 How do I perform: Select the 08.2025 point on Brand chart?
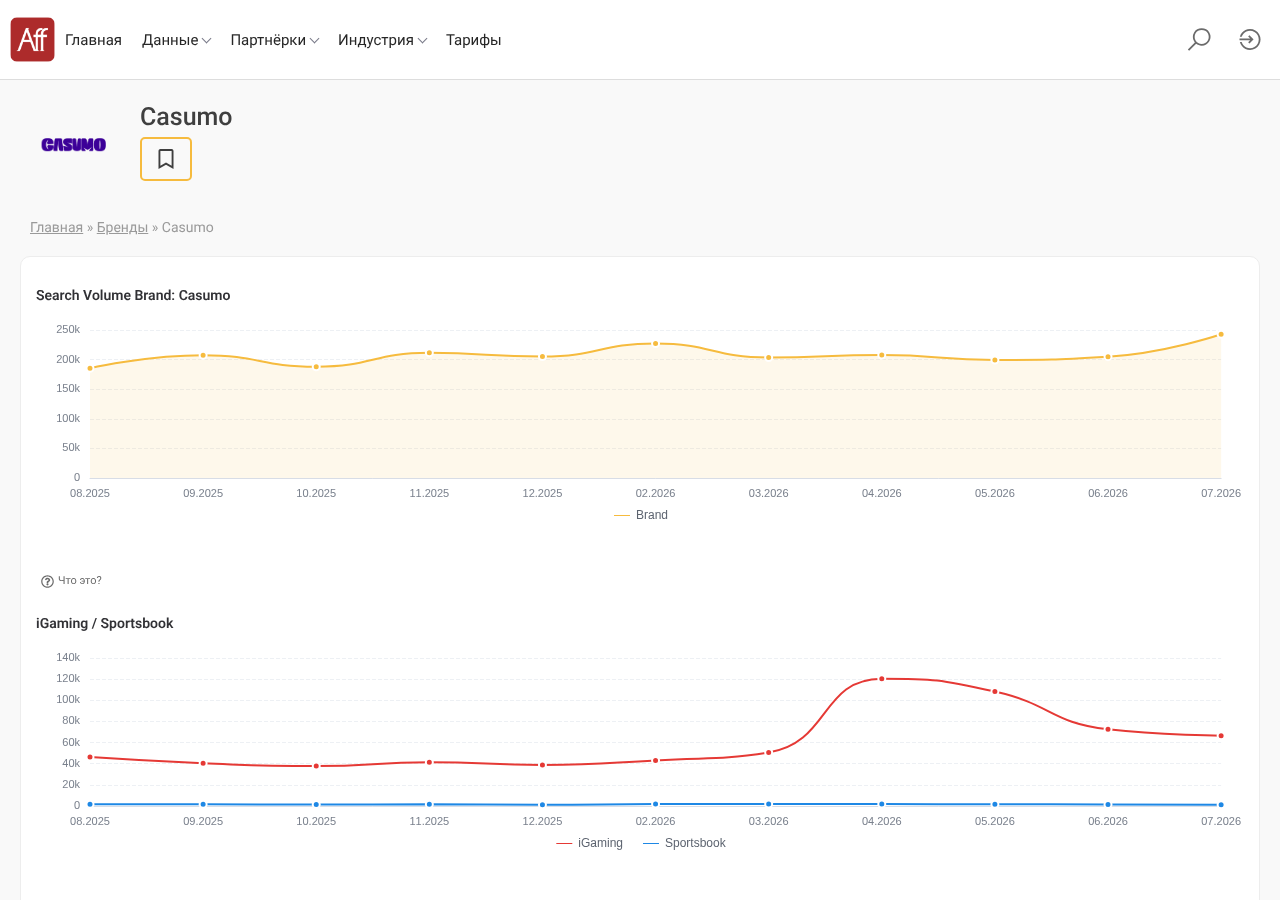click(x=90, y=368)
